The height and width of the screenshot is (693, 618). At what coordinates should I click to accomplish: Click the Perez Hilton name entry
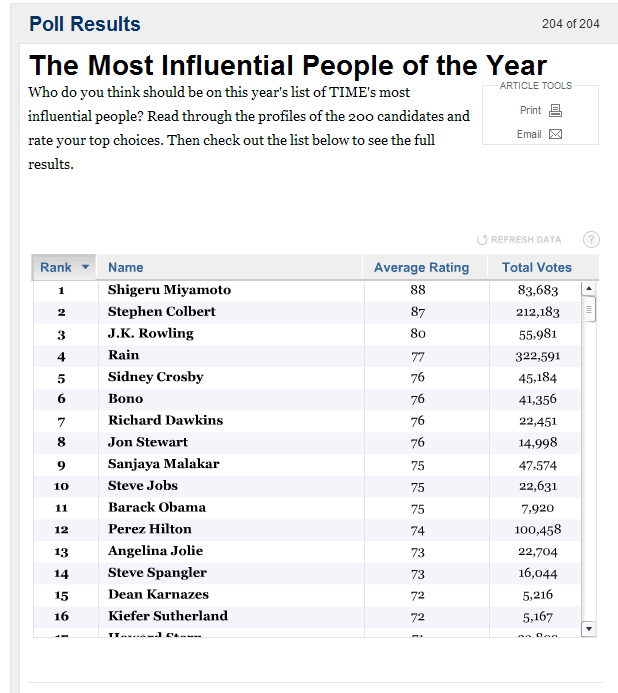click(x=150, y=529)
